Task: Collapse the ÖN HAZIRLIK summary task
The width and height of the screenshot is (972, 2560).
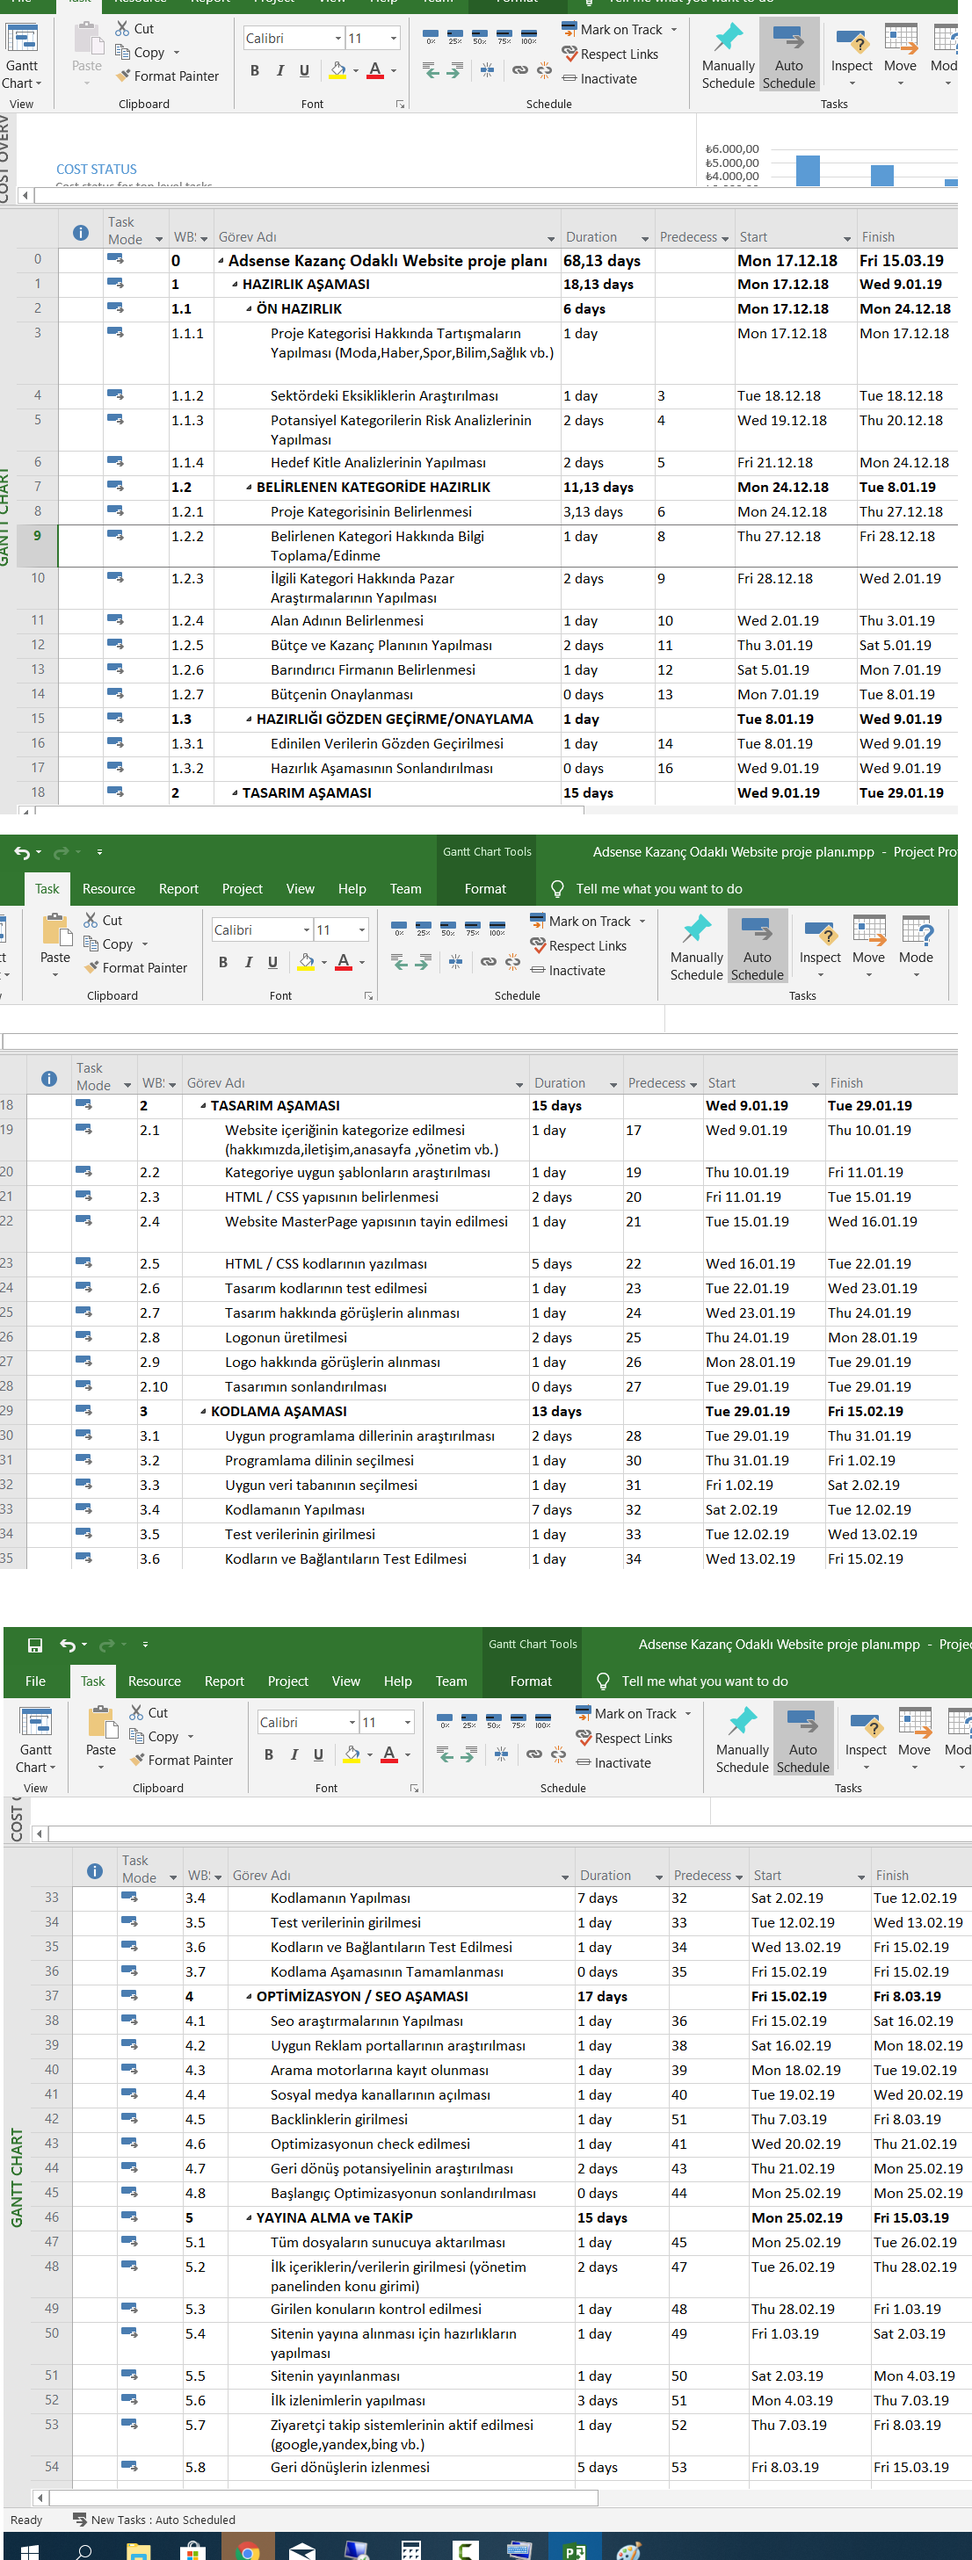Action: tap(249, 310)
